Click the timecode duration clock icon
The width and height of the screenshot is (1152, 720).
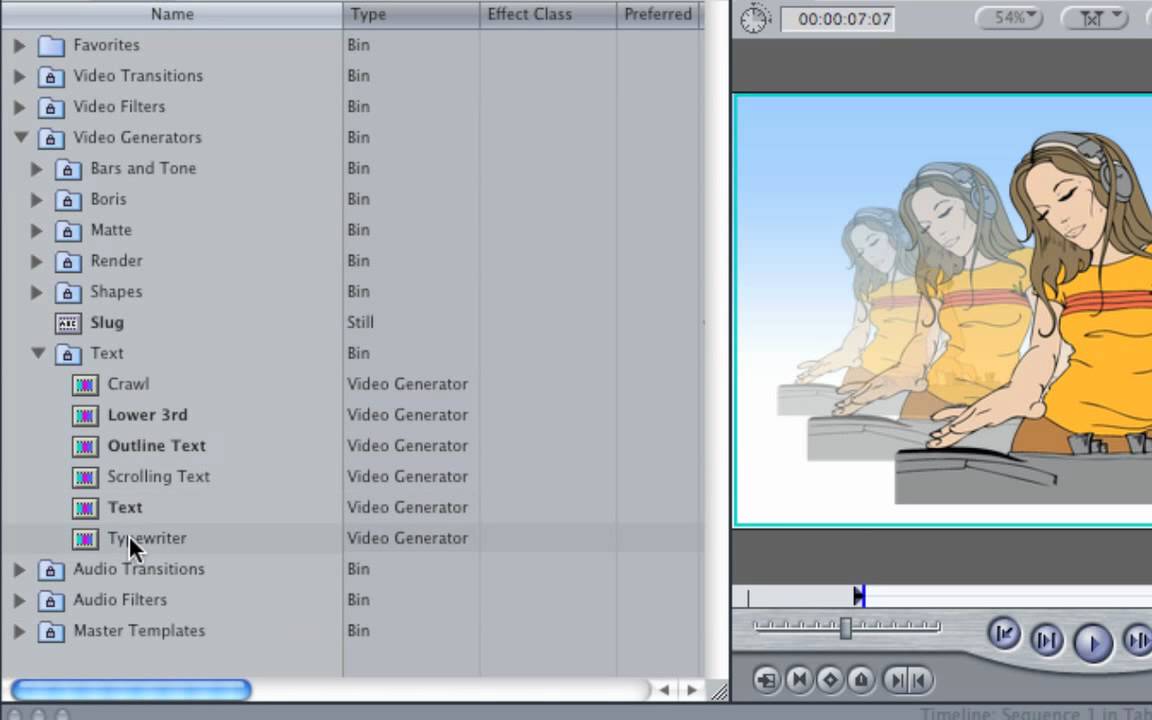pyautogui.click(x=754, y=18)
